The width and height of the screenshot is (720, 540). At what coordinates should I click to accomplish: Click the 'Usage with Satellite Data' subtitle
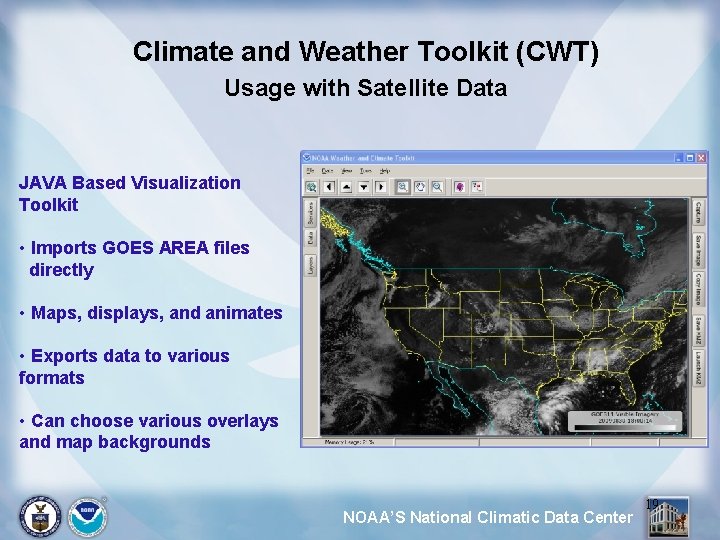click(x=366, y=88)
